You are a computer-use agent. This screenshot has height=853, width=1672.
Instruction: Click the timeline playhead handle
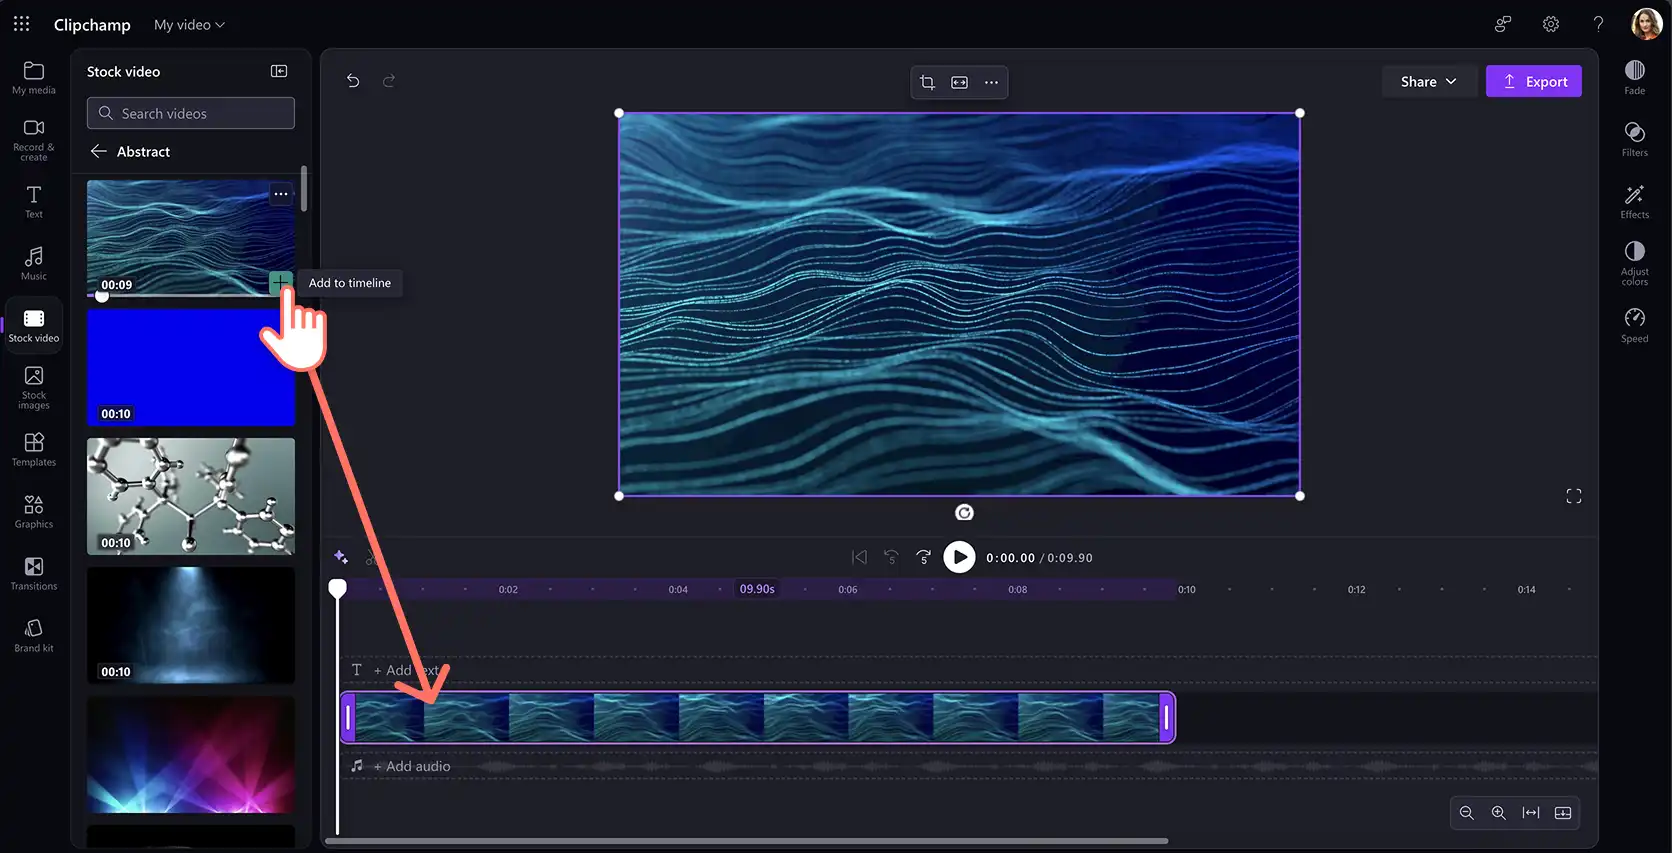338,588
